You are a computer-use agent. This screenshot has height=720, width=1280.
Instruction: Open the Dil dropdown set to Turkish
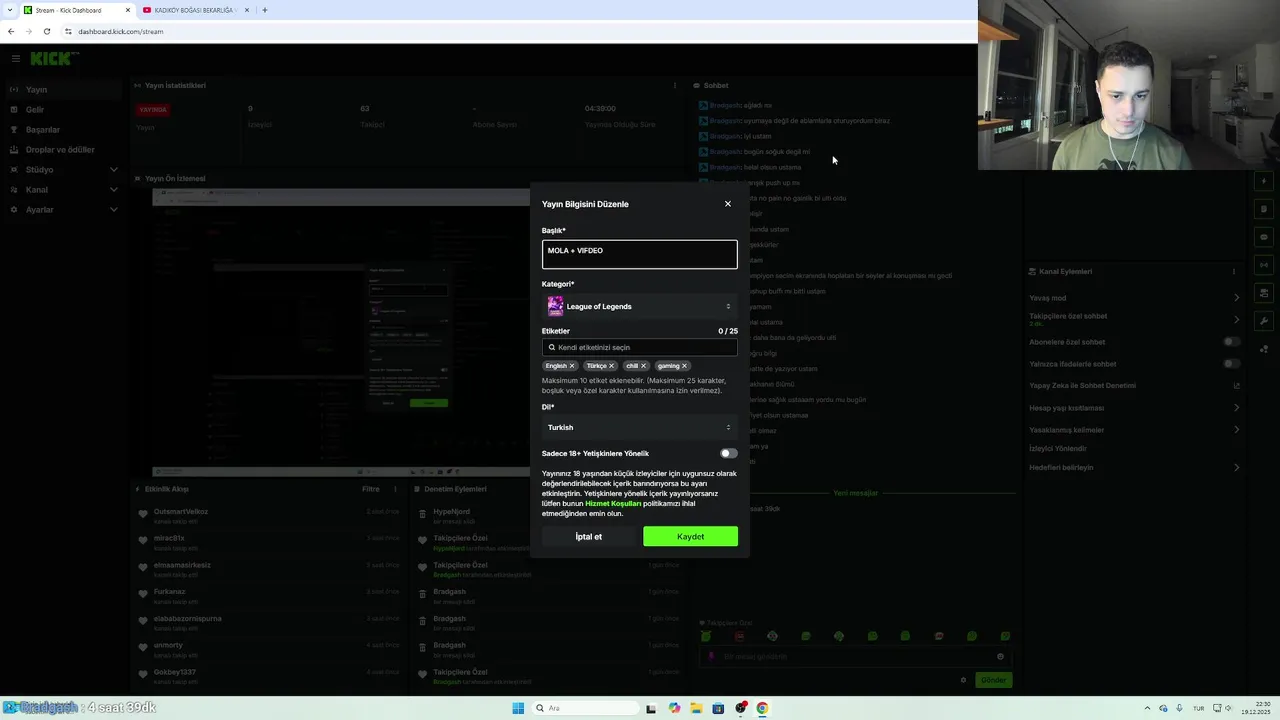(640, 427)
